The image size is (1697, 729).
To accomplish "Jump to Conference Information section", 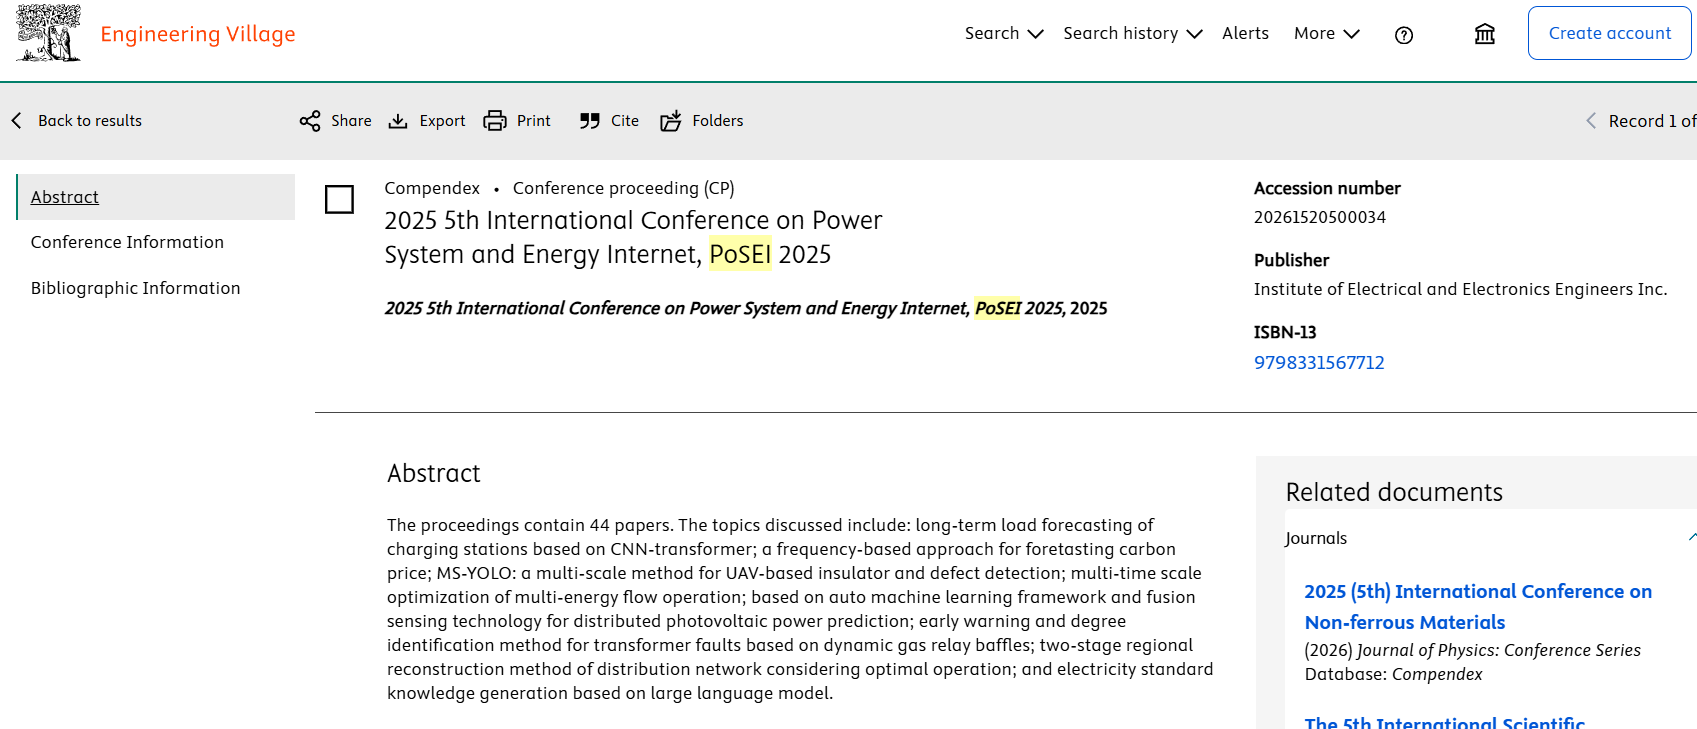I will (127, 242).
